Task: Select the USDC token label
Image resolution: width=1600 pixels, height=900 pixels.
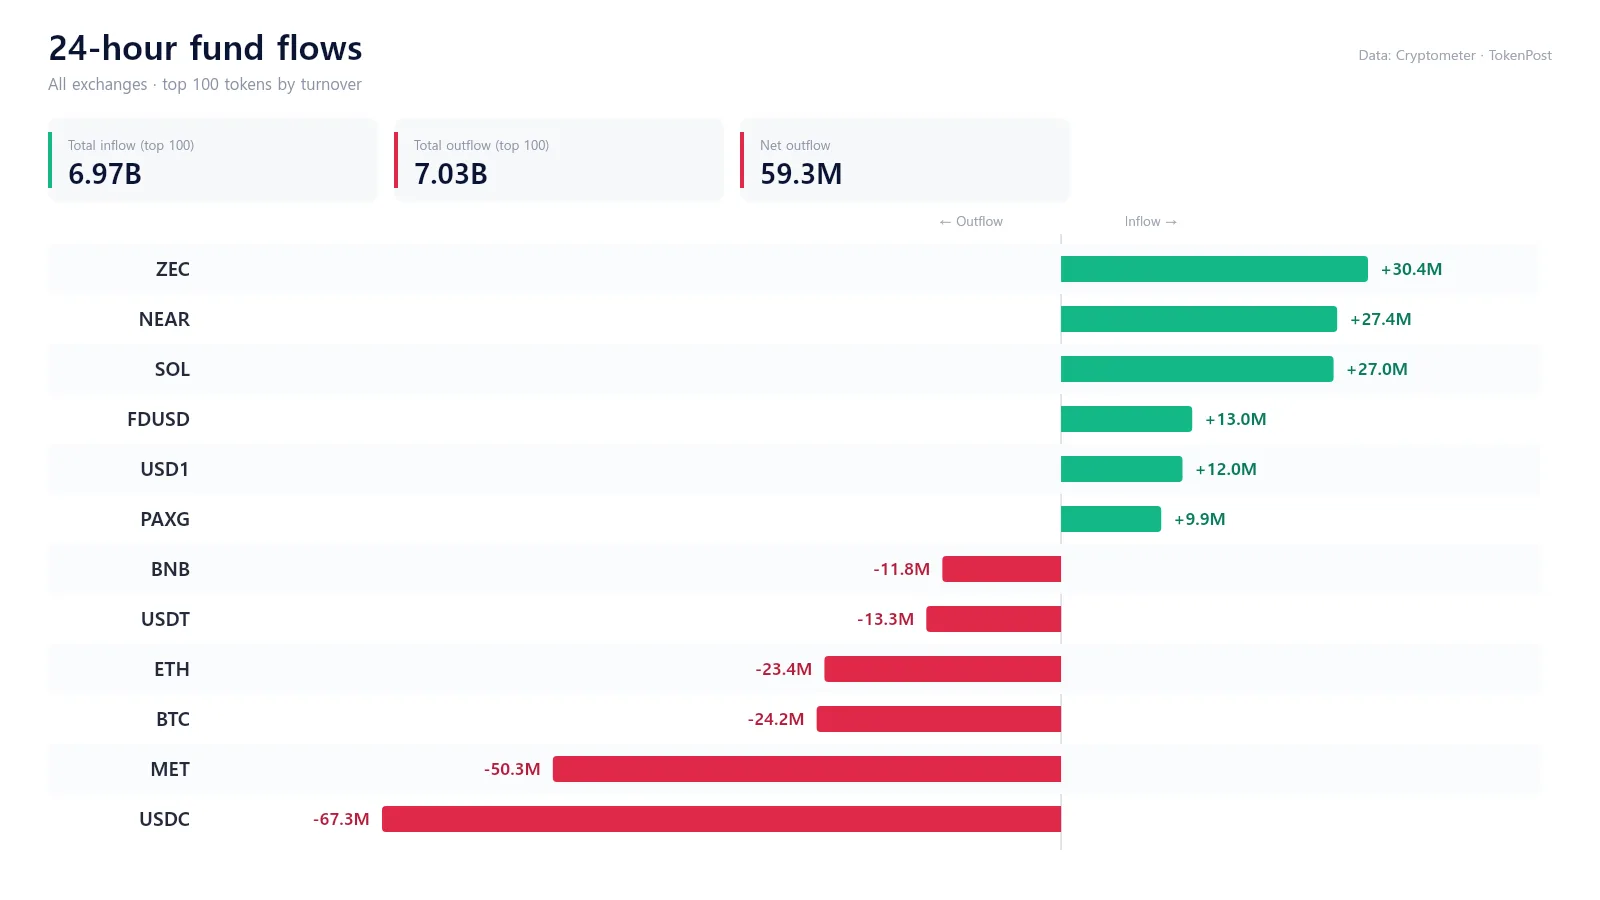Action: pyautogui.click(x=164, y=819)
